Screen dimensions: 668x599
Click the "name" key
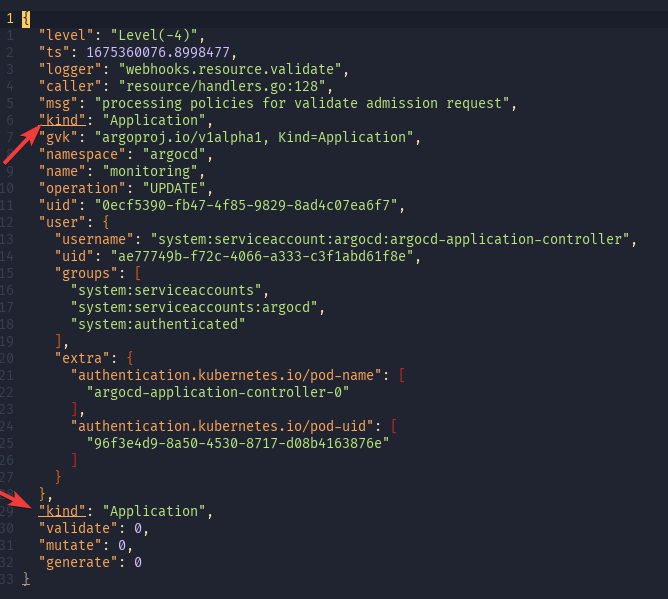point(62,171)
